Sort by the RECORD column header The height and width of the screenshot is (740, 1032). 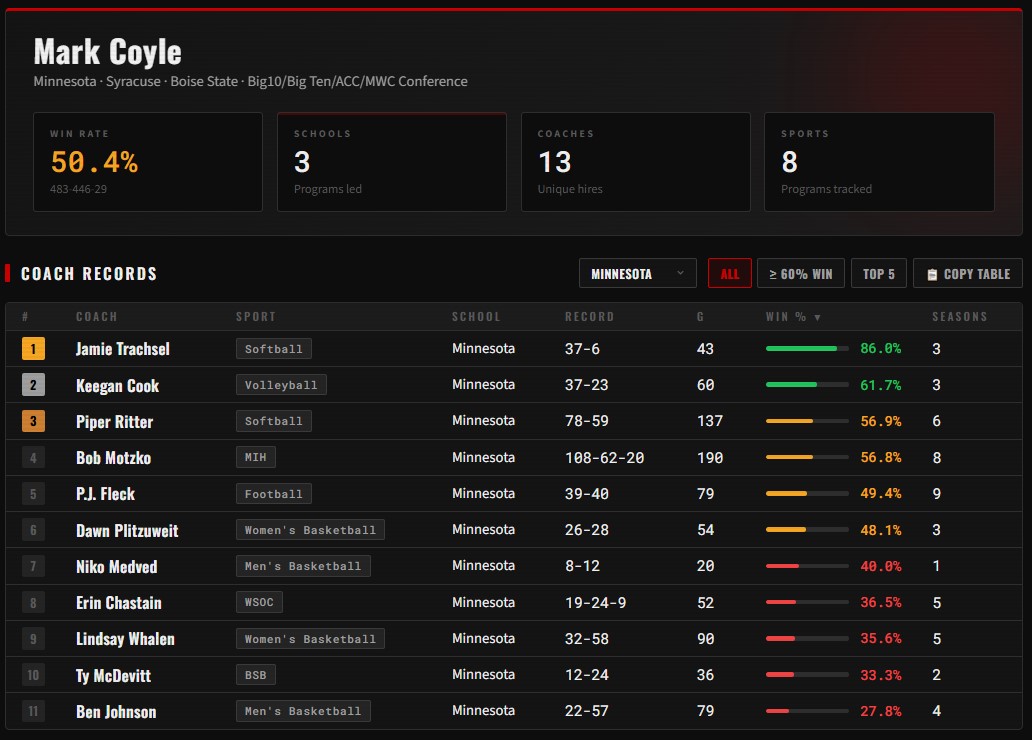pyautogui.click(x=589, y=317)
